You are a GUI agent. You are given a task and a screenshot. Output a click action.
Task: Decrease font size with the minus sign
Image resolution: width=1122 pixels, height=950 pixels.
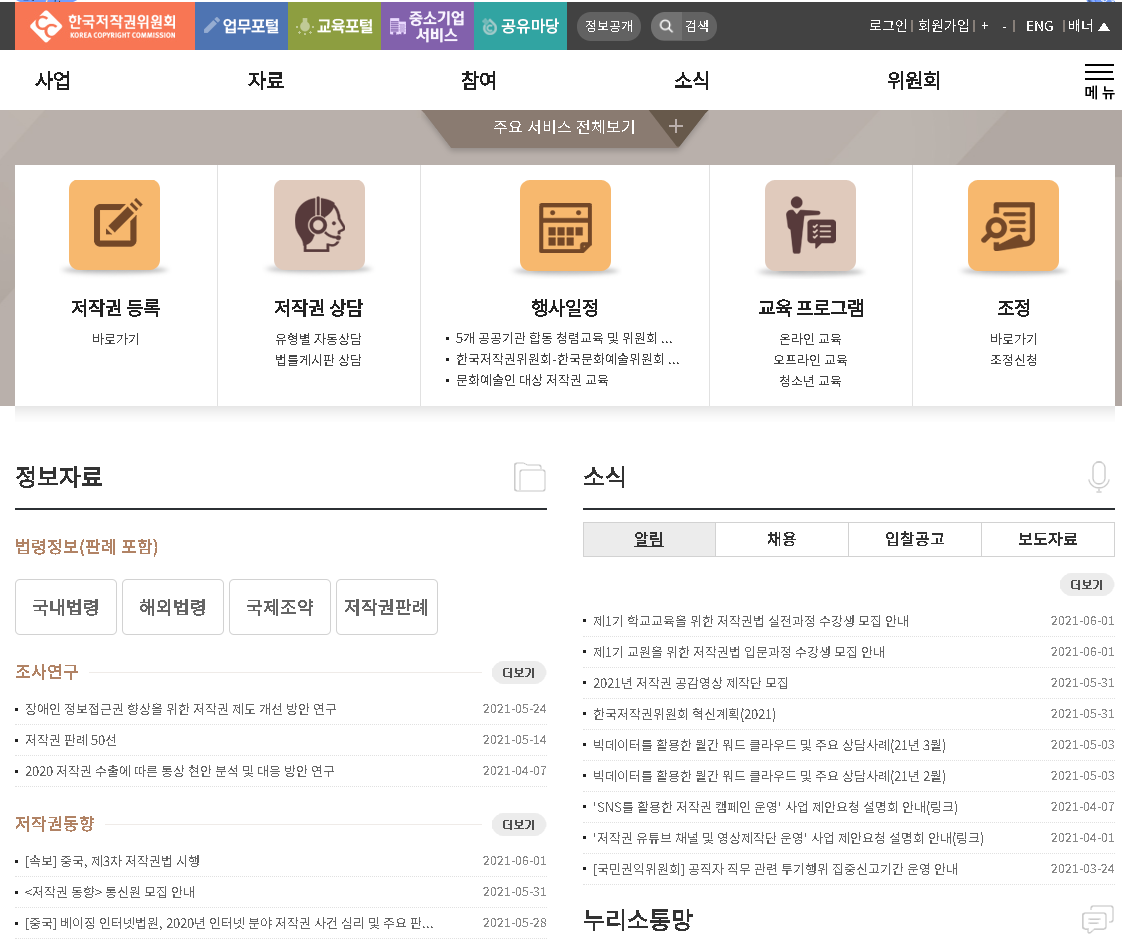pos(1004,26)
